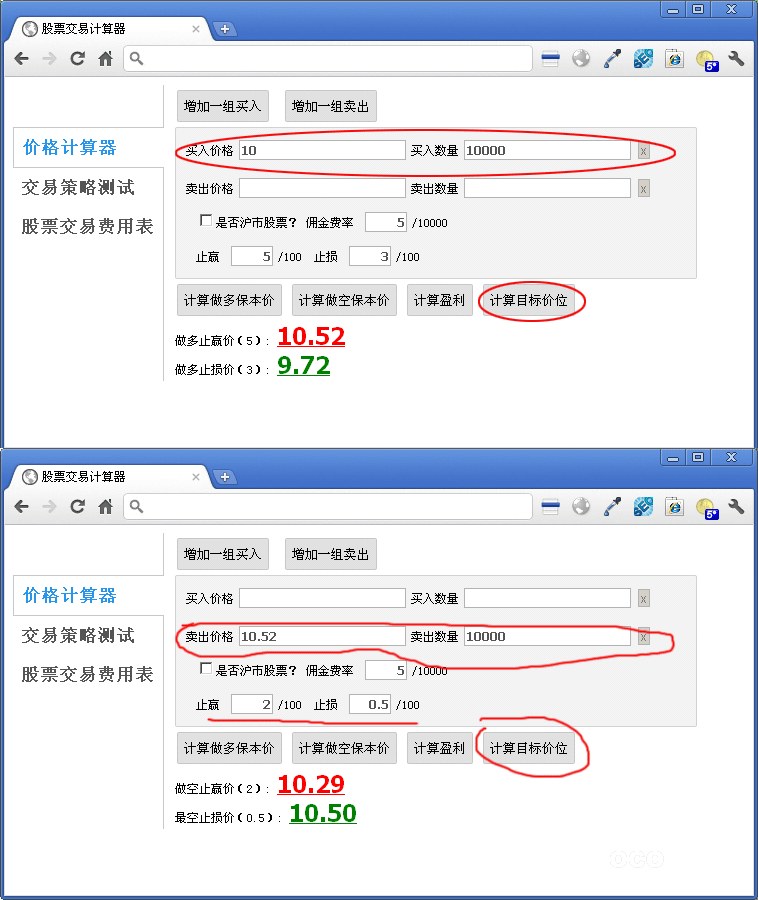Select 股票交易费用表 in top window sidebar
Viewport: 758px width, 900px height.
pyautogui.click(x=87, y=226)
